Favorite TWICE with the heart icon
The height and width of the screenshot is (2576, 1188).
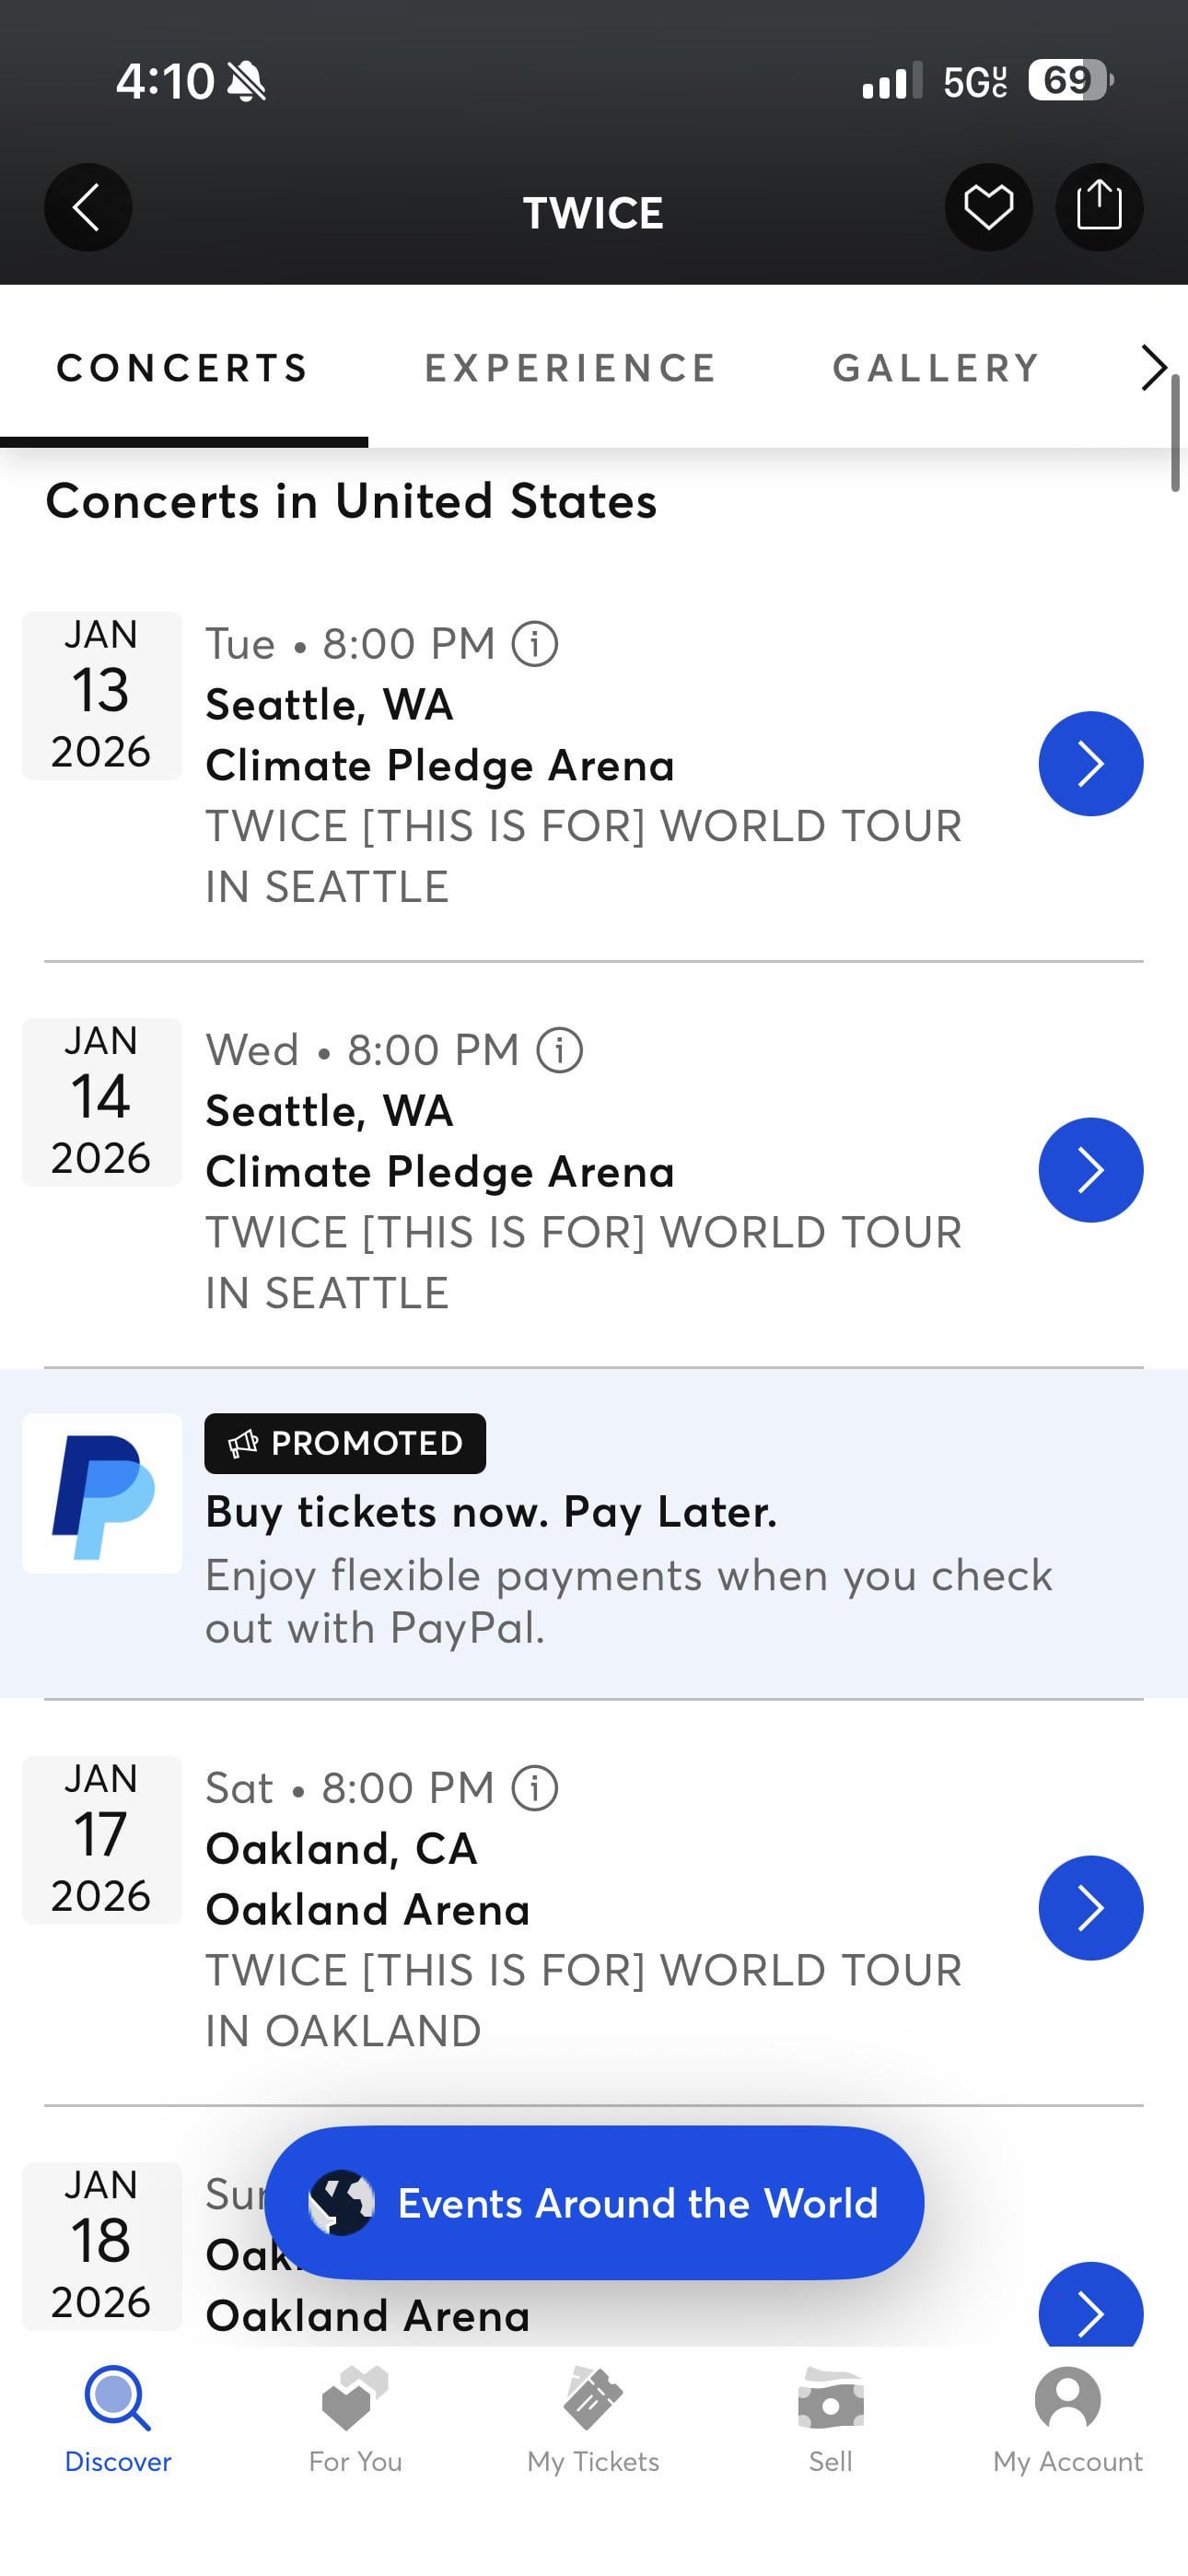[x=988, y=207]
